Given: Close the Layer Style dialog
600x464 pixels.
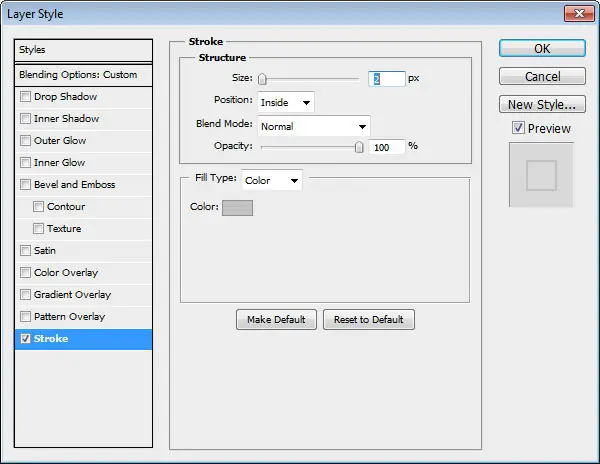Looking at the screenshot, I should 579,14.
